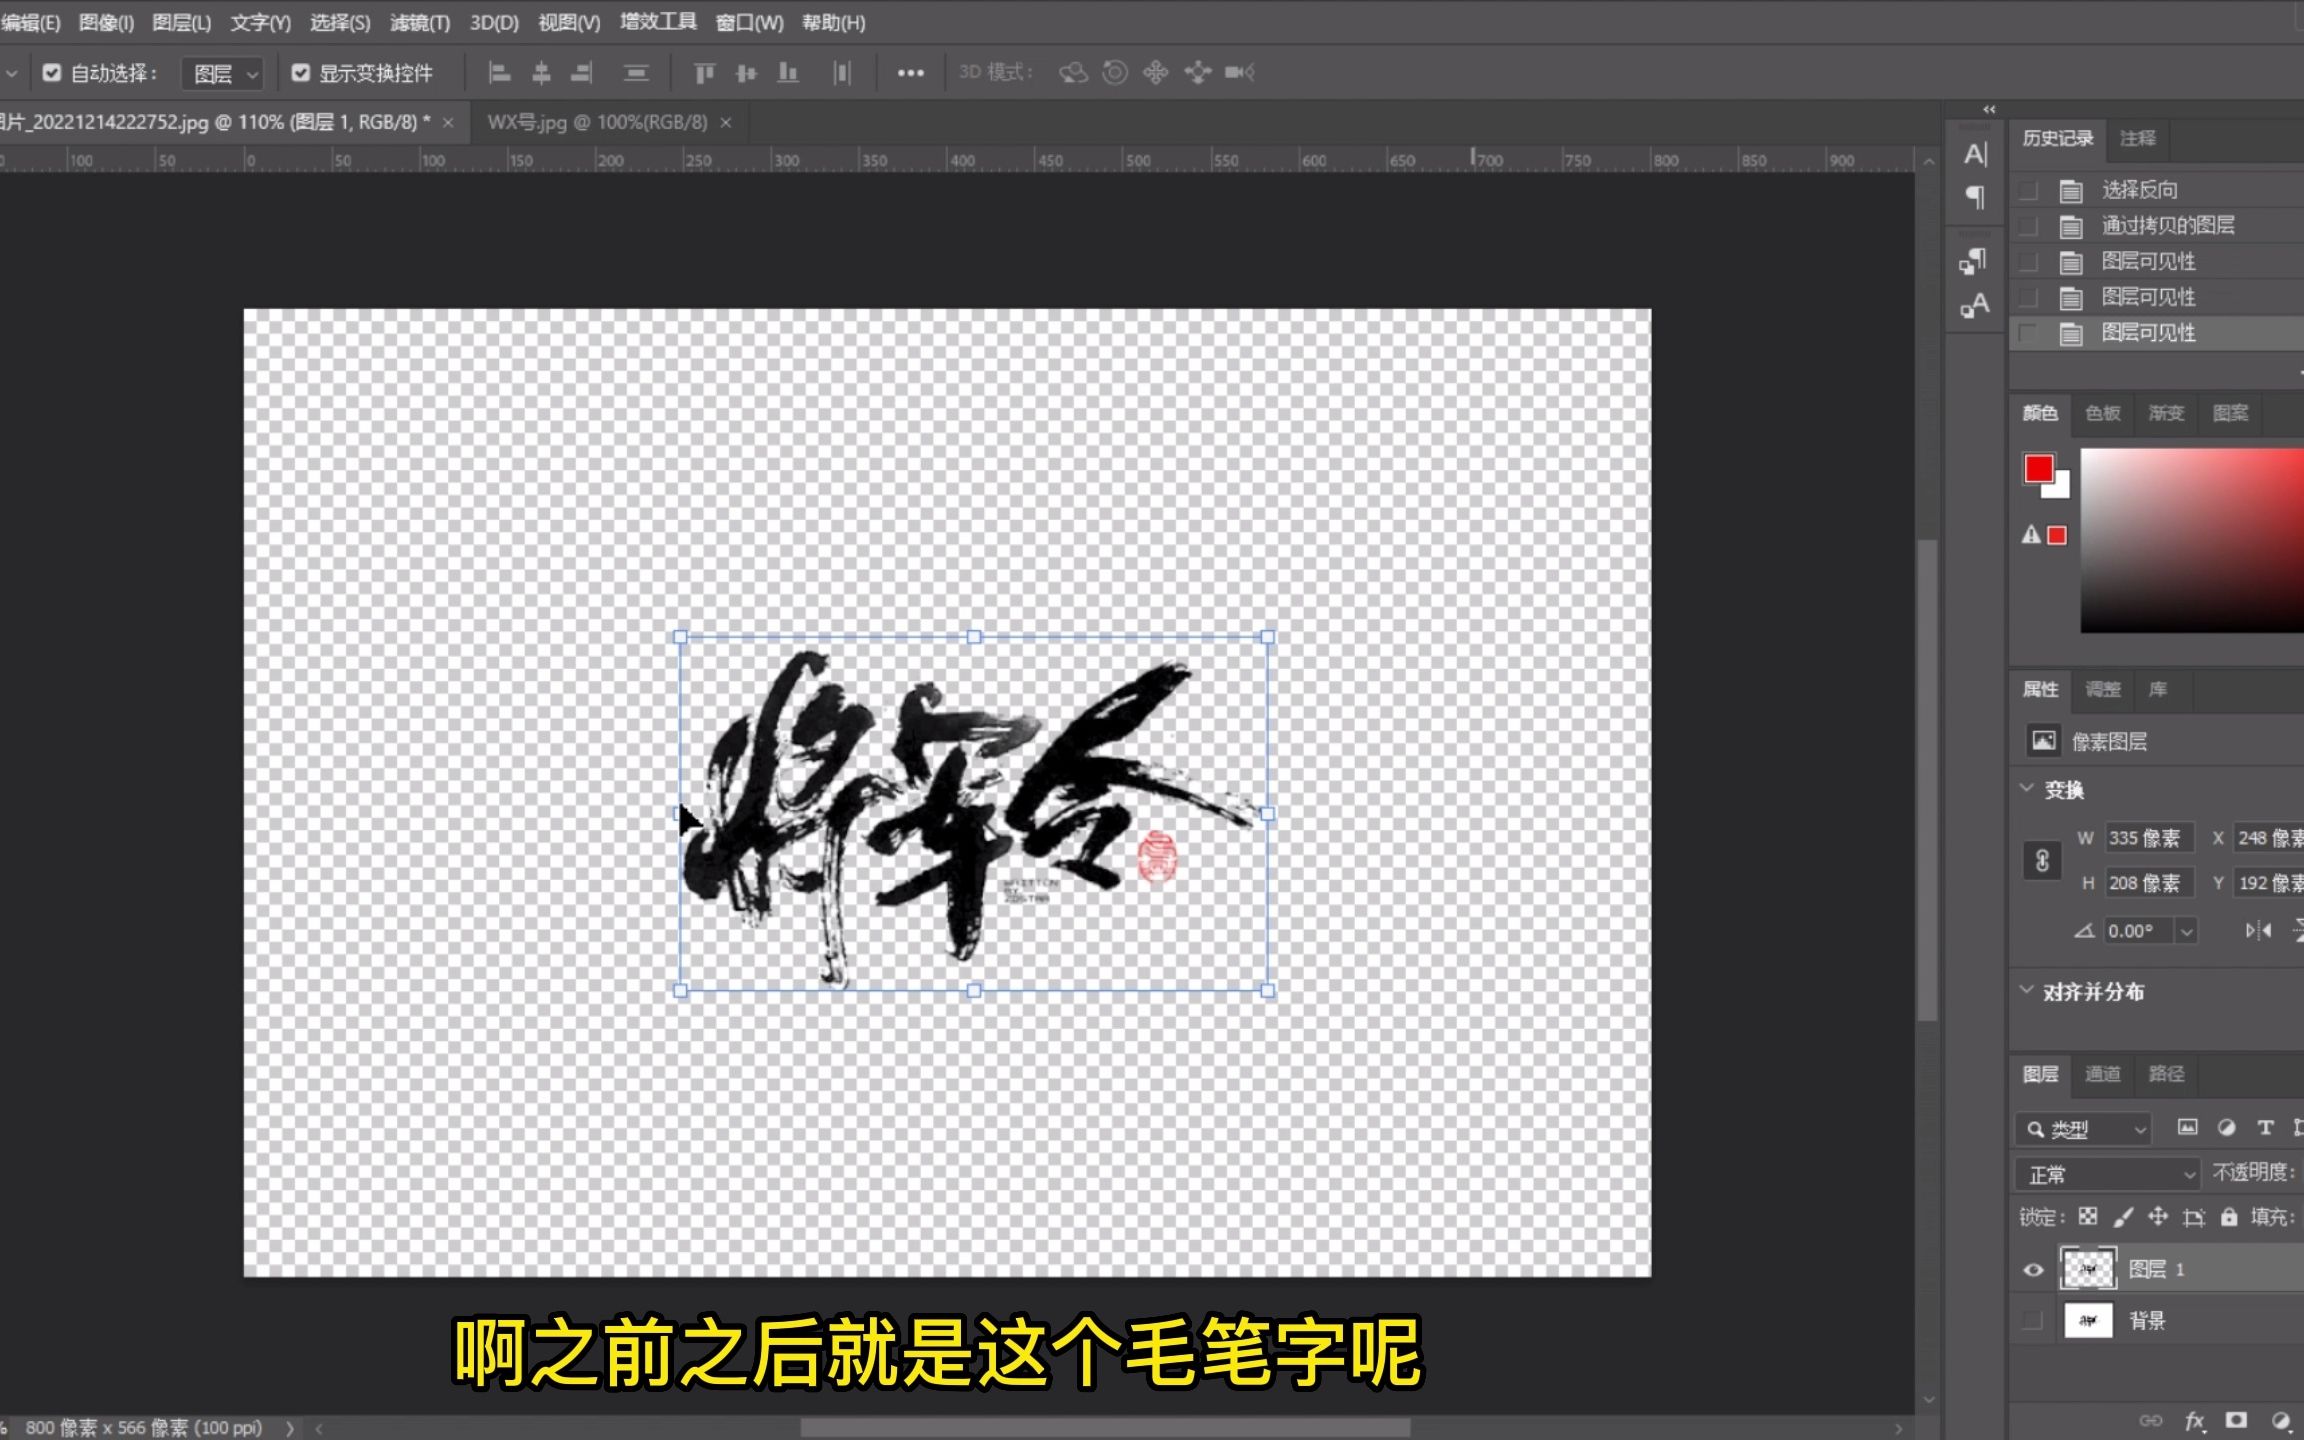Screen dimensions: 2304x1440
Task: Click the distribute vertically icon
Action: [x=636, y=73]
